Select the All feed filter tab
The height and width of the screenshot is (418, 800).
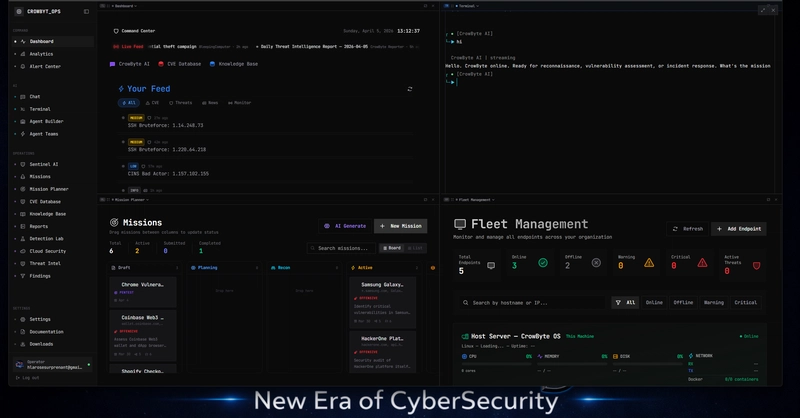point(129,103)
